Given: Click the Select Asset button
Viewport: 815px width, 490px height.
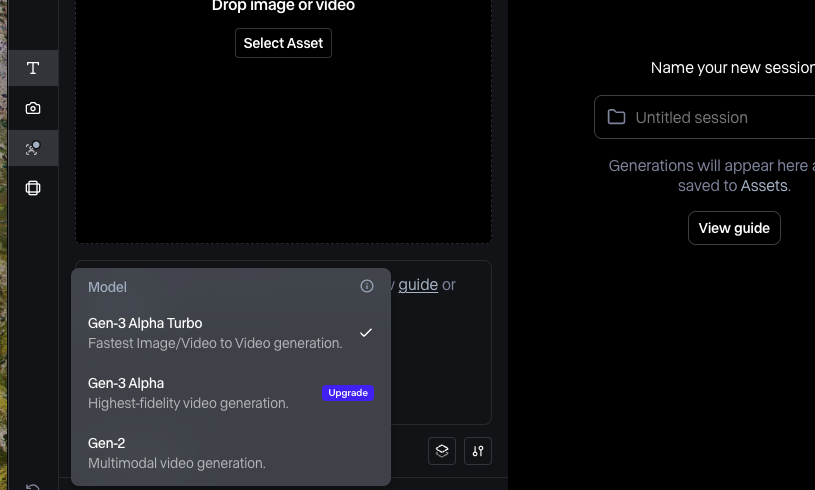Looking at the screenshot, I should (x=283, y=43).
